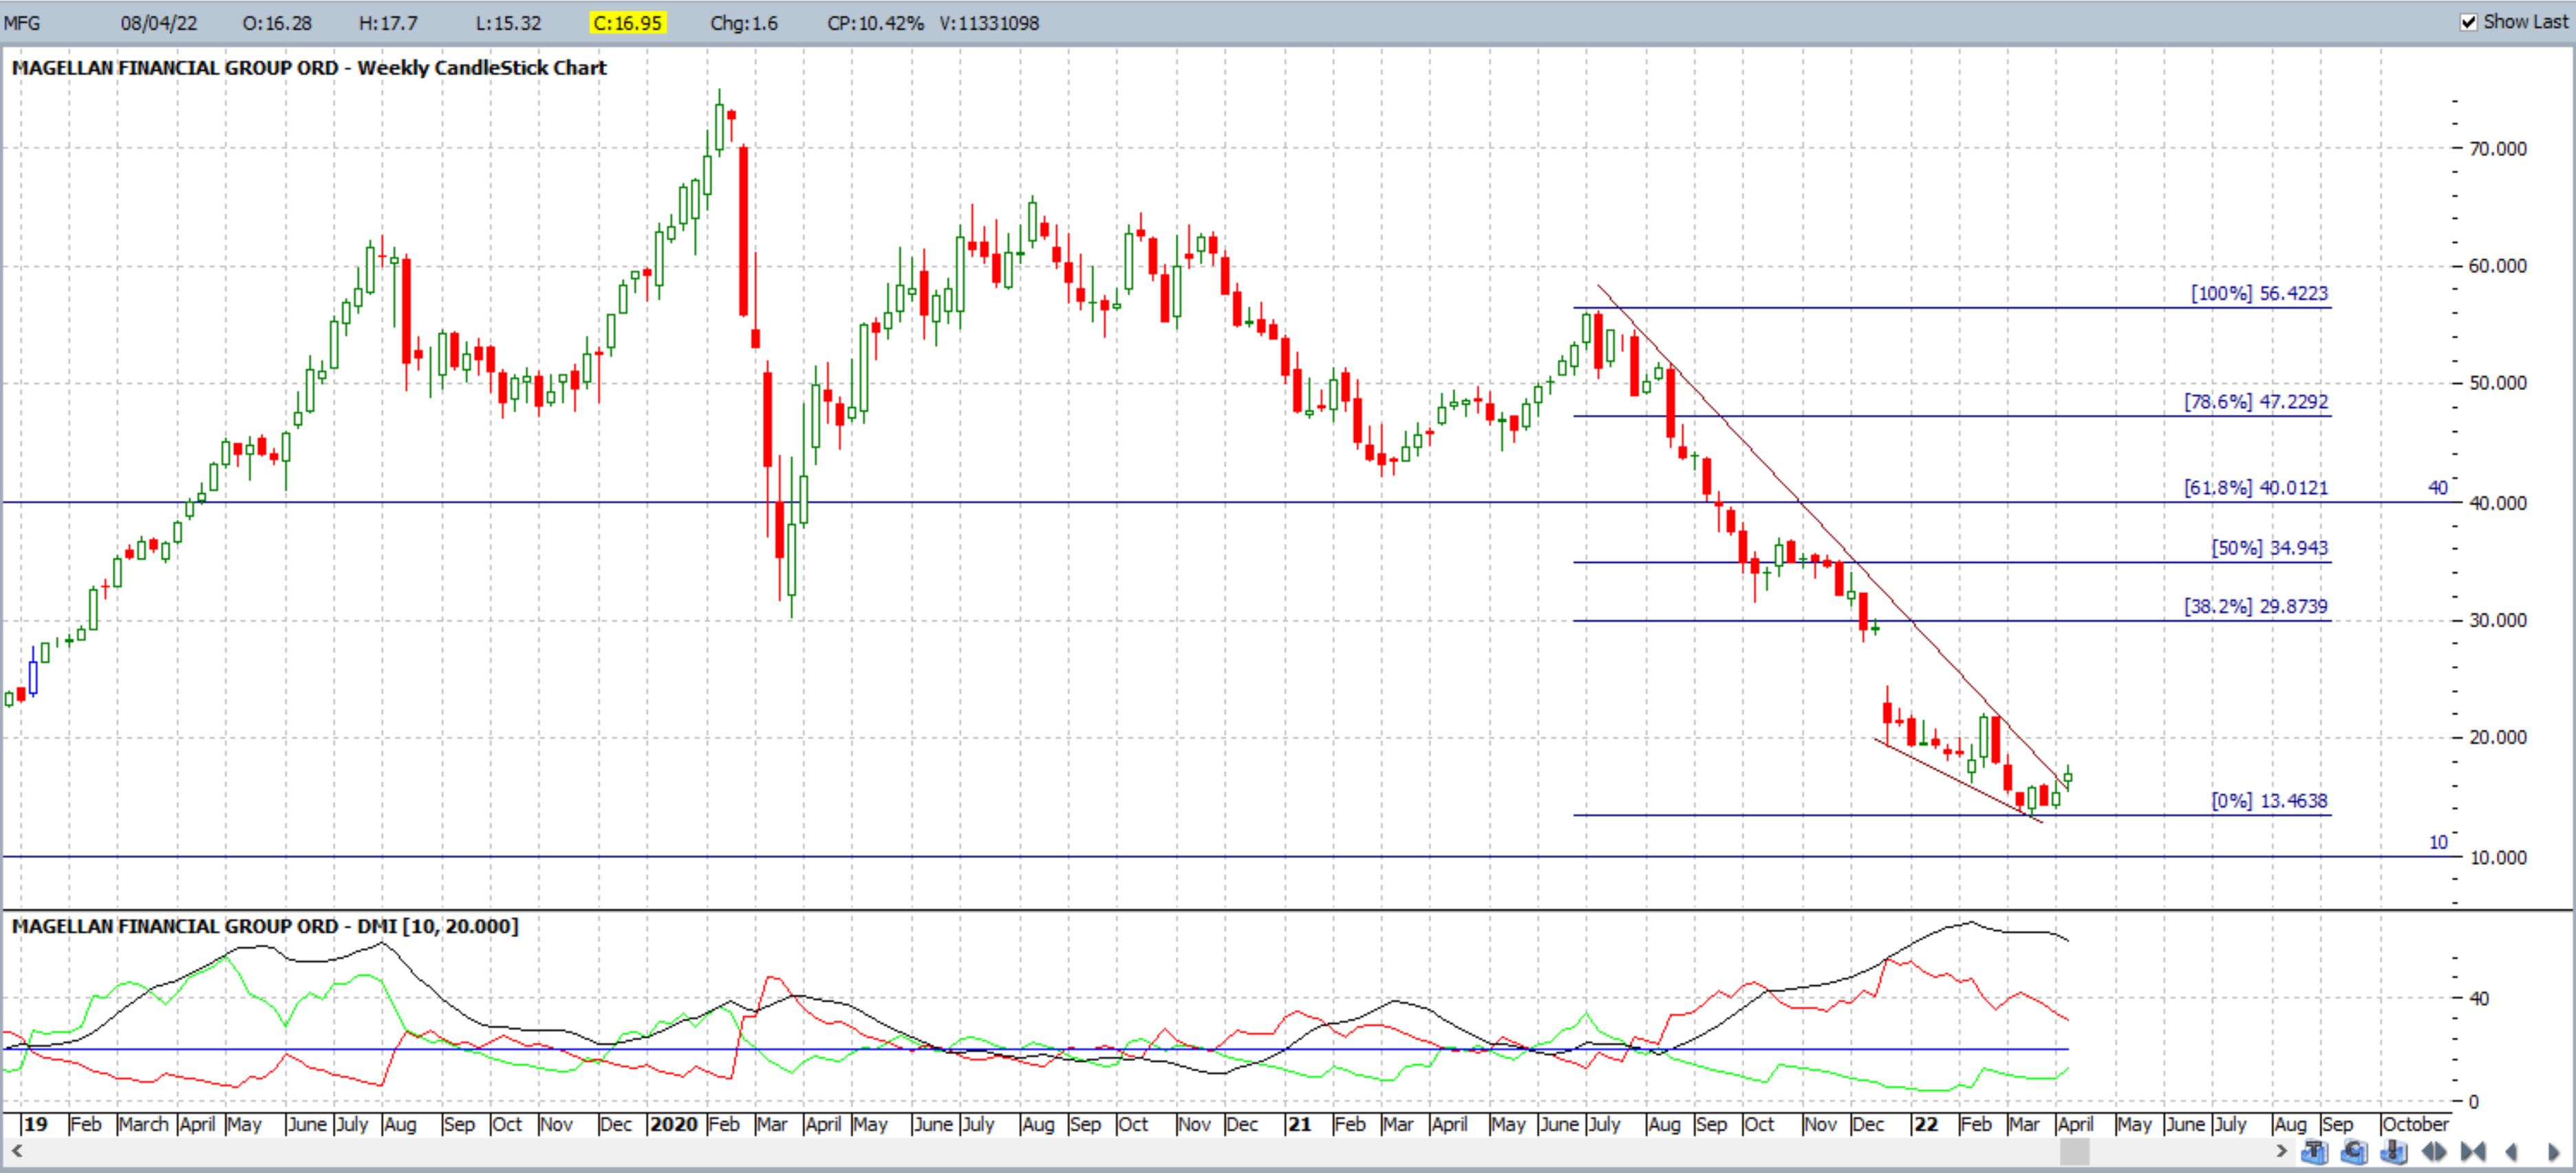This screenshot has height=1173, width=2576.
Task: Click the 'C' icon in bottom toolbar
Action: click(2354, 1152)
